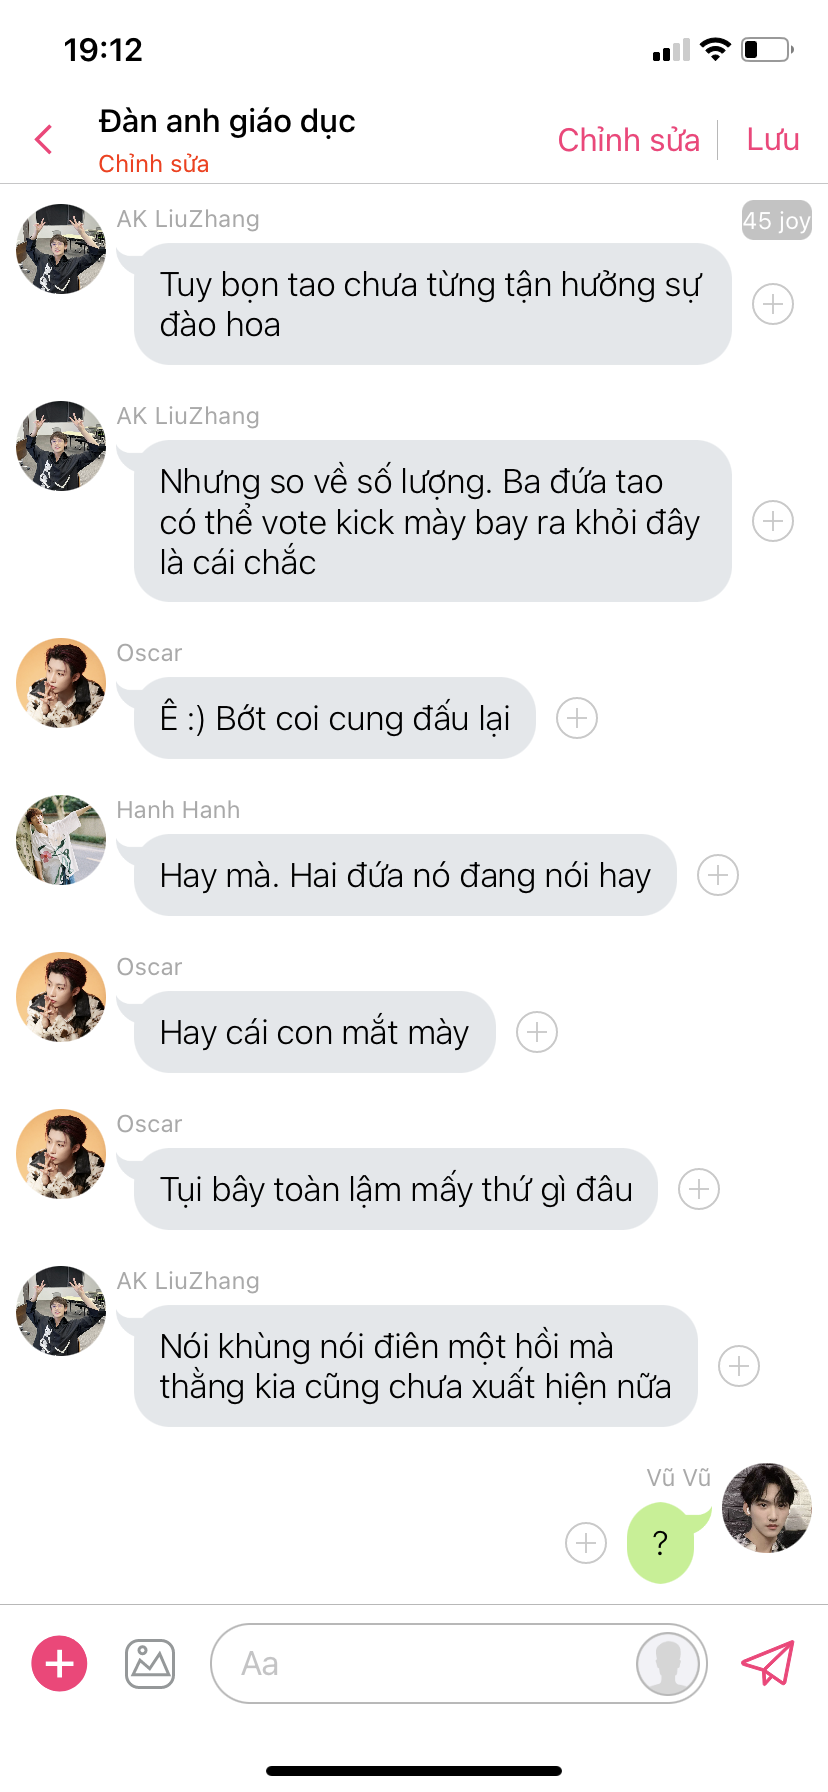Tap the back arrow icon
828x1792 pixels.
point(43,139)
